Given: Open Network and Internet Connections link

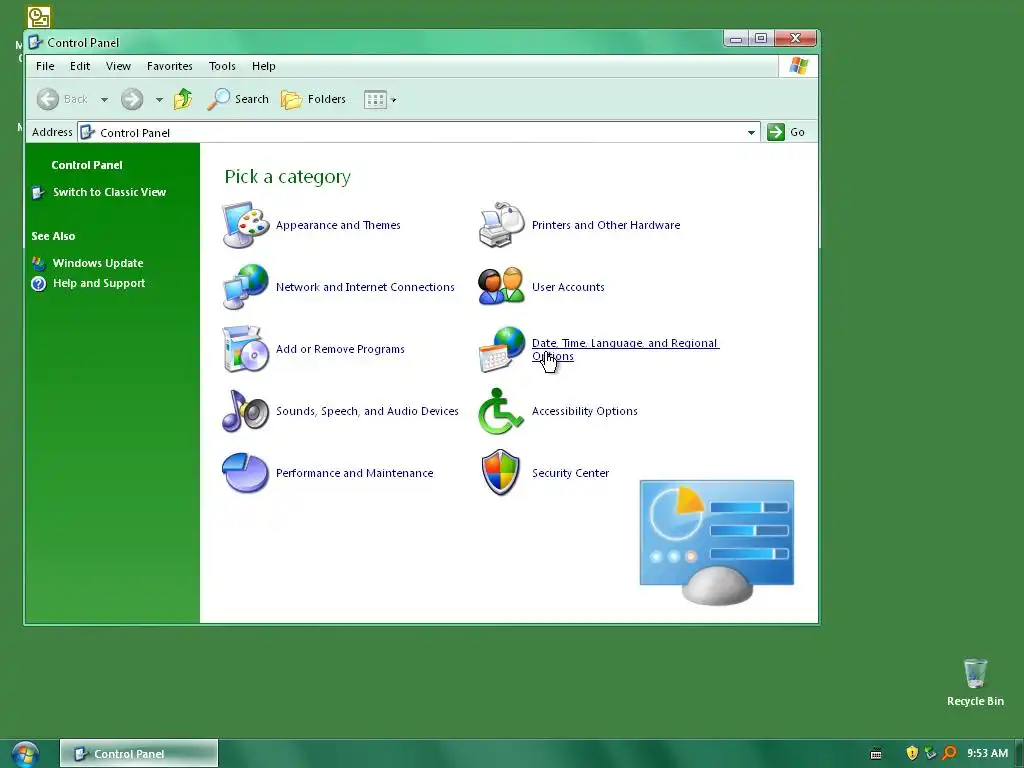Looking at the screenshot, I should point(365,287).
